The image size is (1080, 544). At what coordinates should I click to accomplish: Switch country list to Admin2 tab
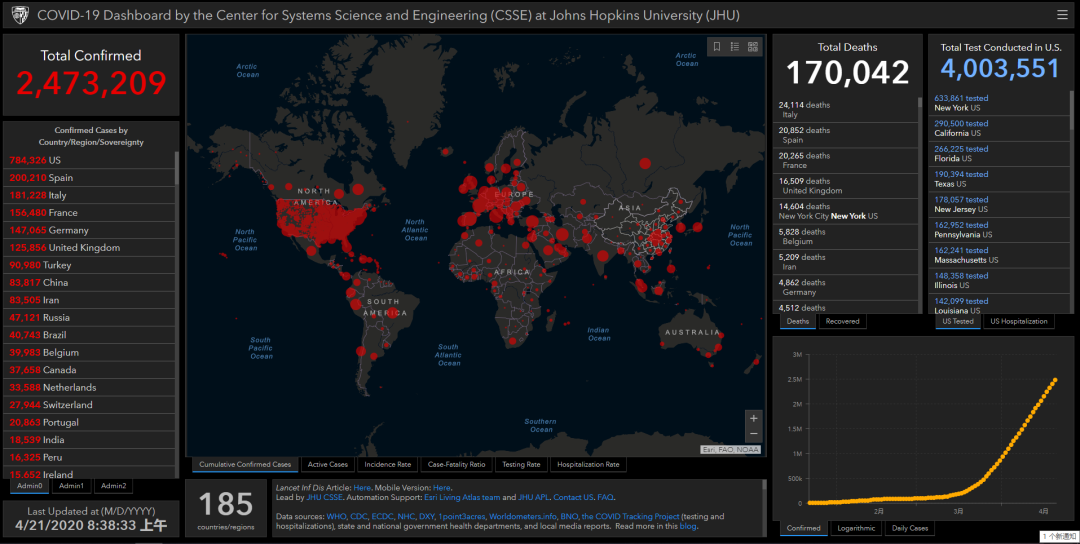114,486
